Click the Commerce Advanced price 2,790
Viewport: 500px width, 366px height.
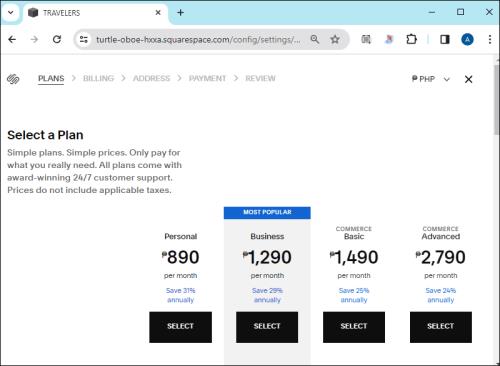pos(441,257)
